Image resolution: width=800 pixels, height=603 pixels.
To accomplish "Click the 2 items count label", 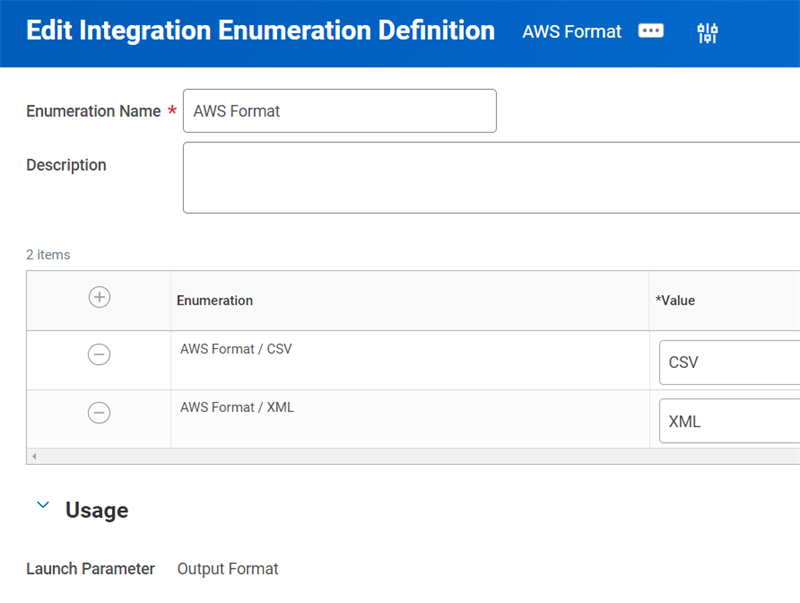I will click(48, 255).
